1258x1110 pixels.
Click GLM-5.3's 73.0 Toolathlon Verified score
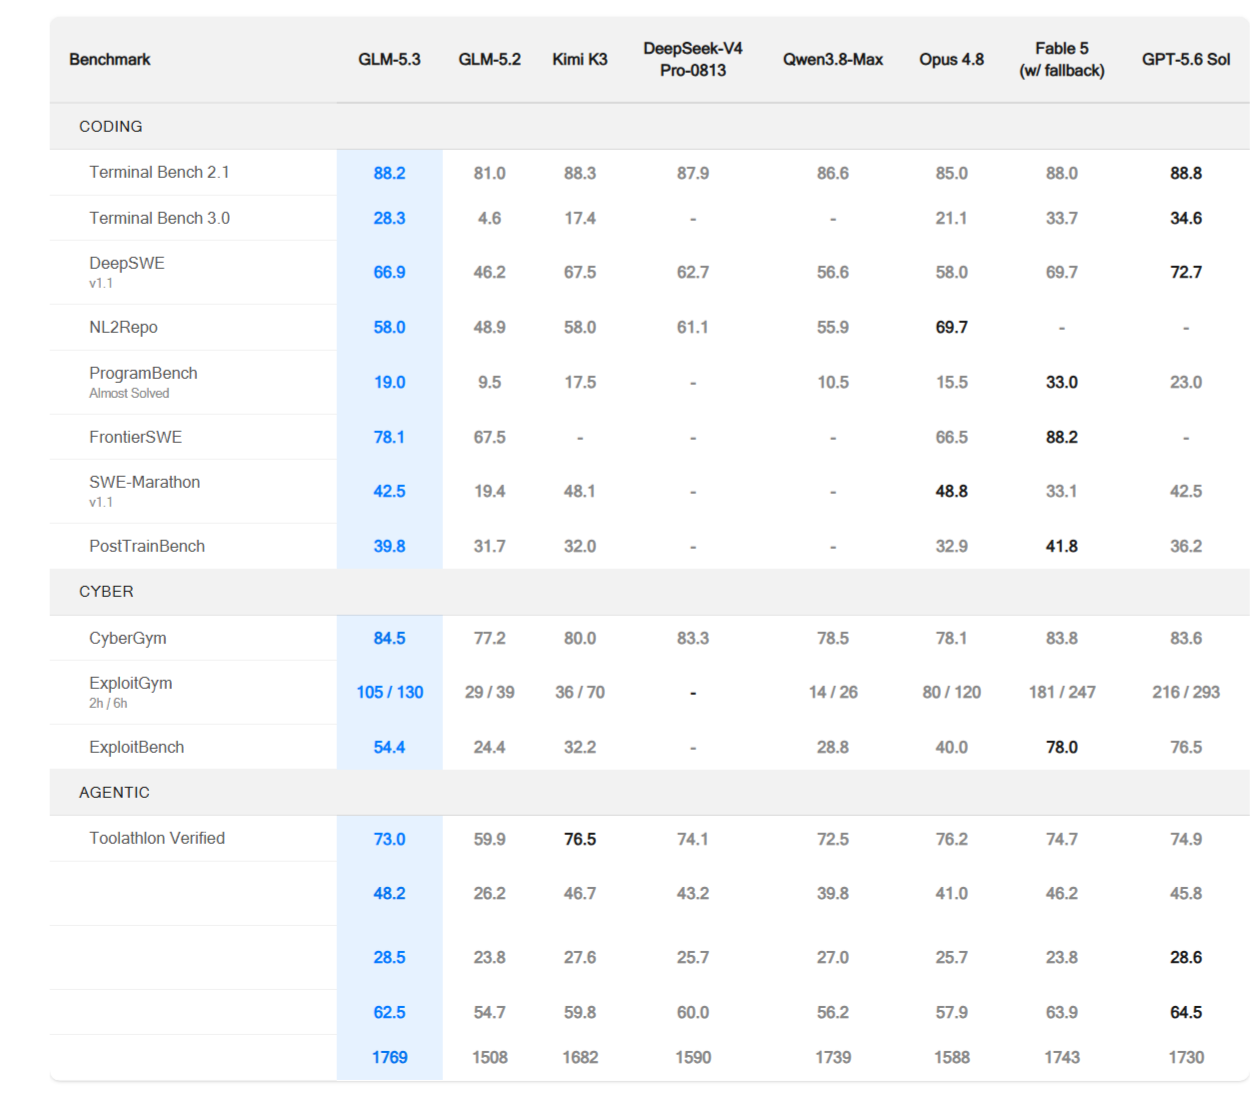389,839
